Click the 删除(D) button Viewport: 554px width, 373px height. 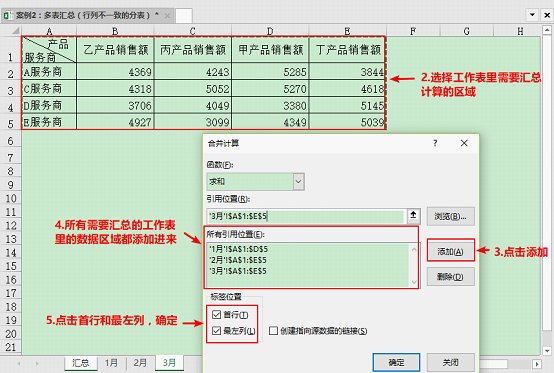450,277
